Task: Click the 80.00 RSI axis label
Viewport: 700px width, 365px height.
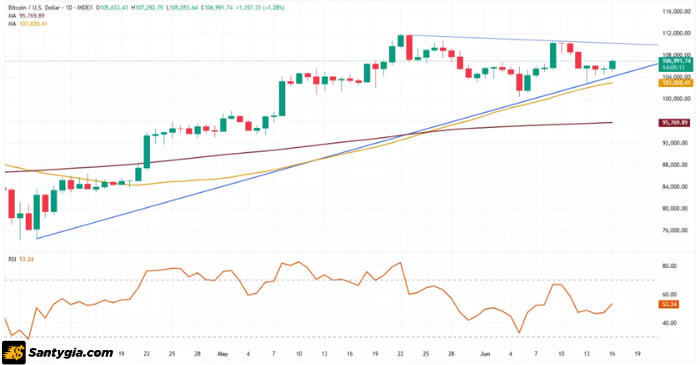Action: [669, 266]
